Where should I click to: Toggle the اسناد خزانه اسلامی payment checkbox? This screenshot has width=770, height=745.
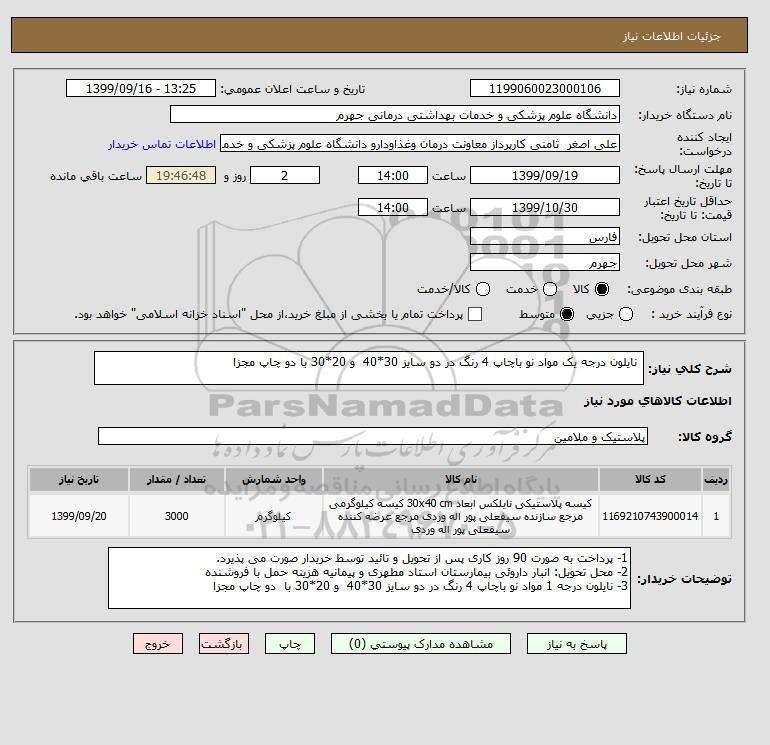pos(475,314)
